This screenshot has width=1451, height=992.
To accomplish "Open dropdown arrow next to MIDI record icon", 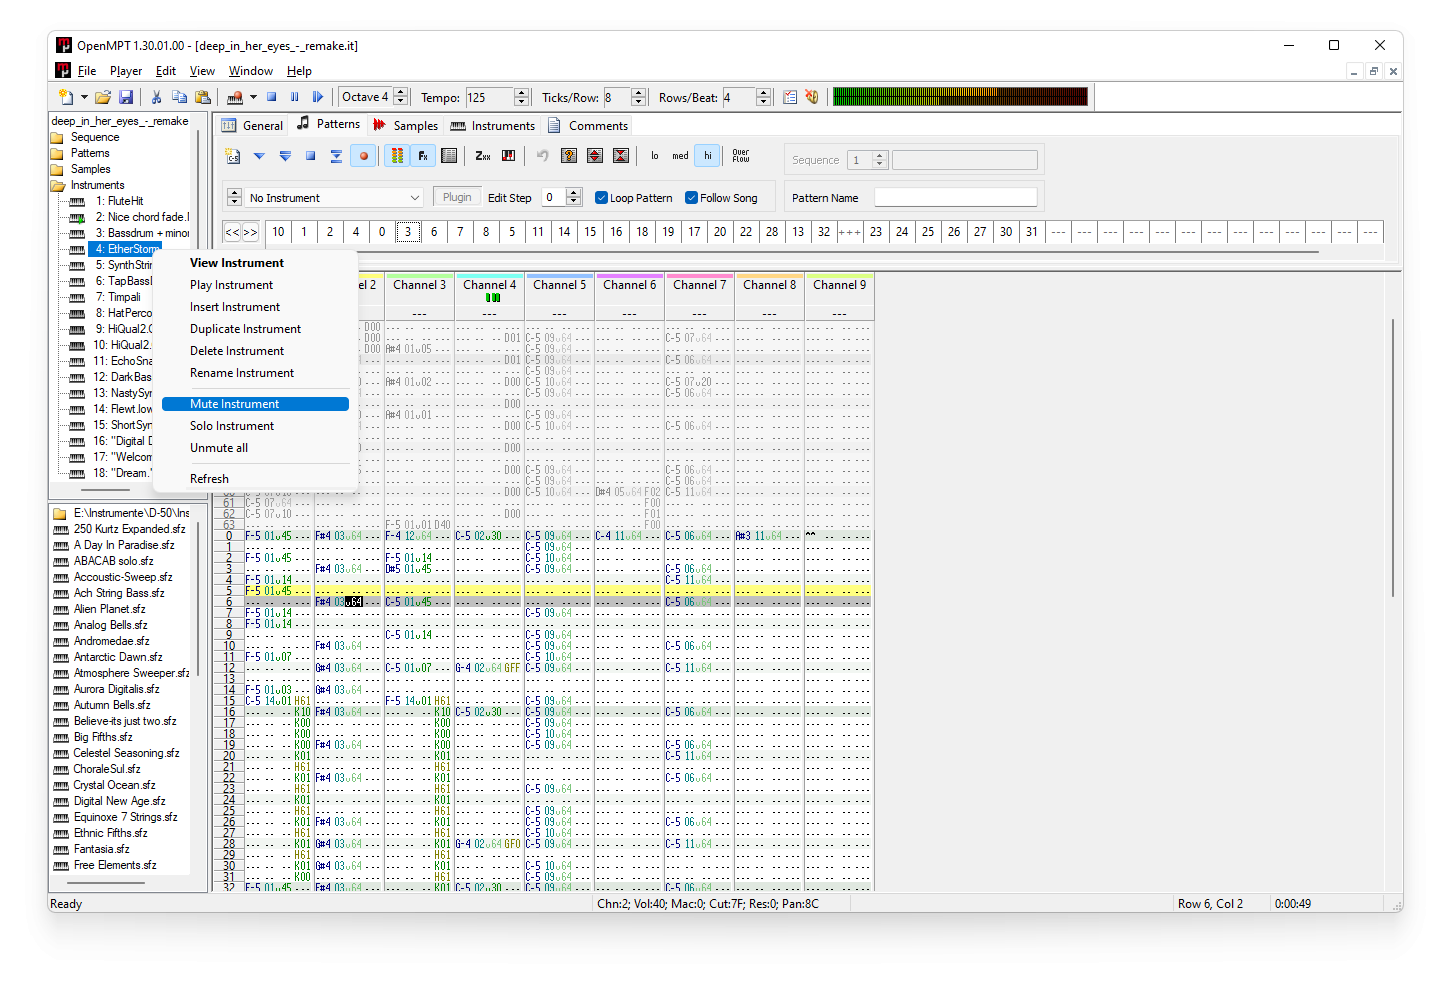I will coord(253,97).
